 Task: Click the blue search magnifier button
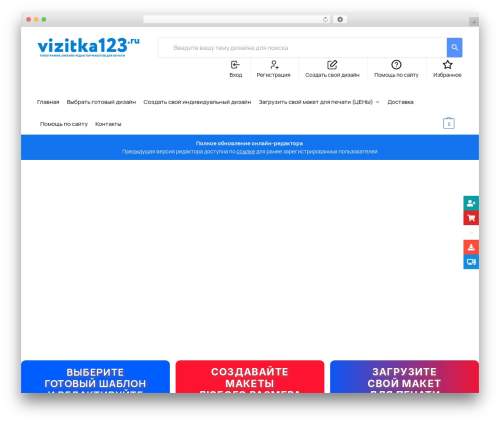[454, 48]
